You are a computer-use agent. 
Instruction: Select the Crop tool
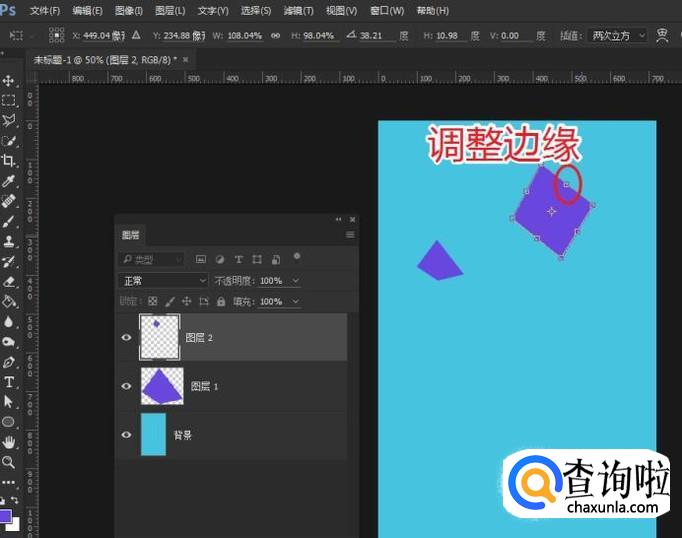(x=9, y=160)
